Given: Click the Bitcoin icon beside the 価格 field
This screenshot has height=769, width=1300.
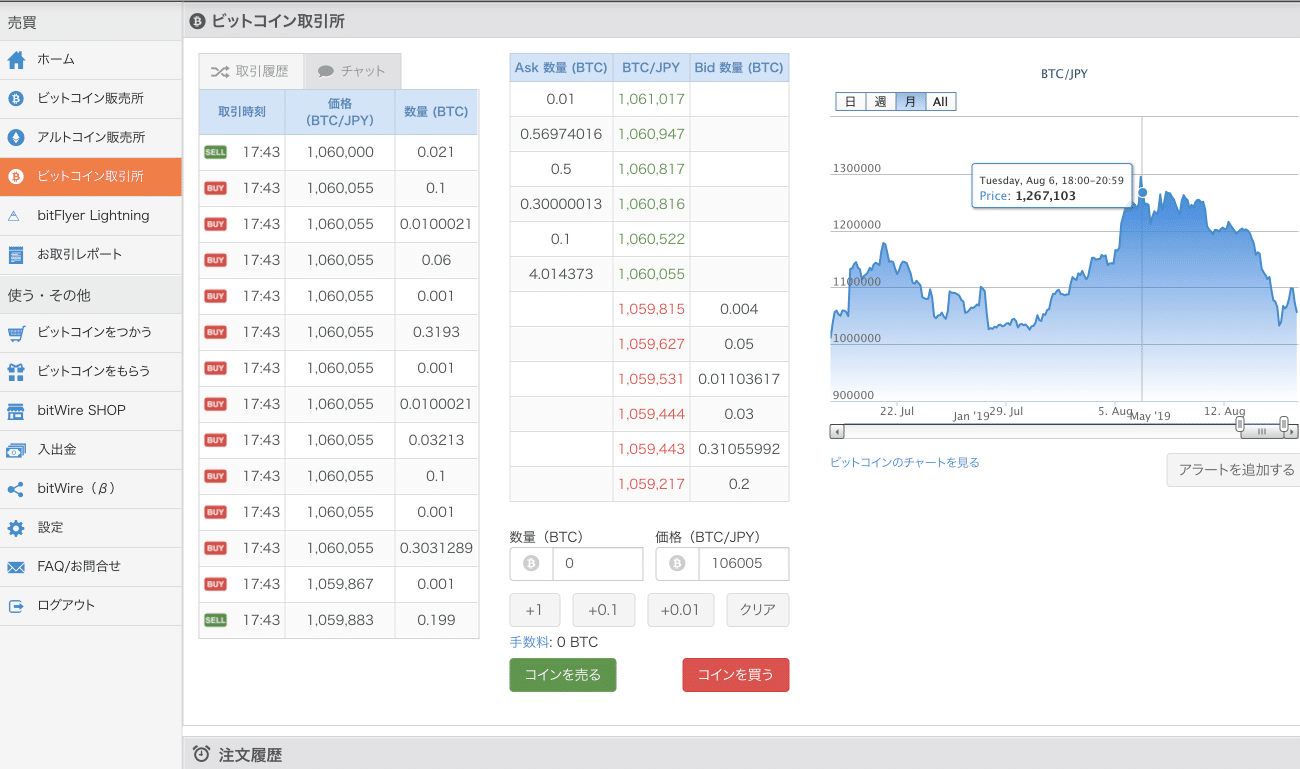Looking at the screenshot, I should tap(677, 564).
